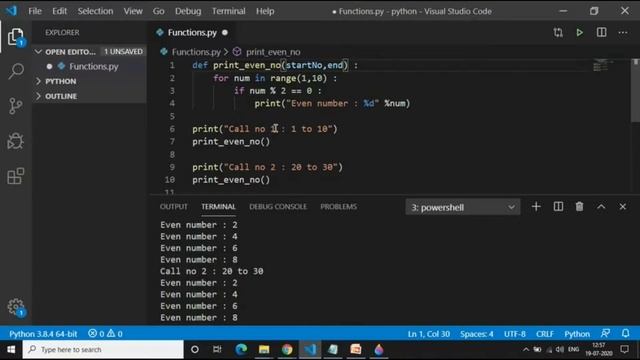Viewport: 640px width, 360px height.
Task: Open the File menu
Action: [35, 11]
